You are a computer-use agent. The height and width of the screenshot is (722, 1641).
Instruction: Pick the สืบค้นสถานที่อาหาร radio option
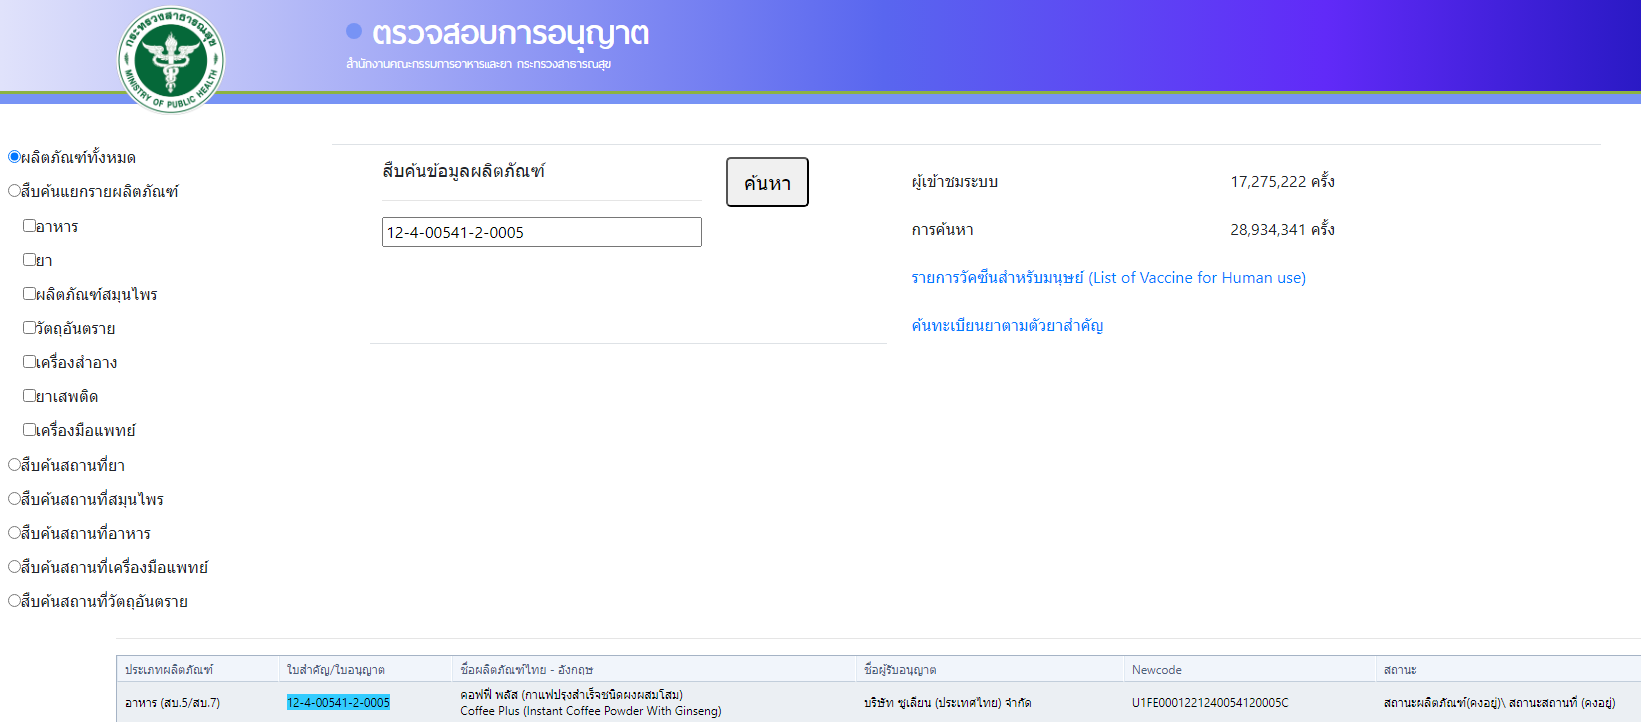pos(14,533)
